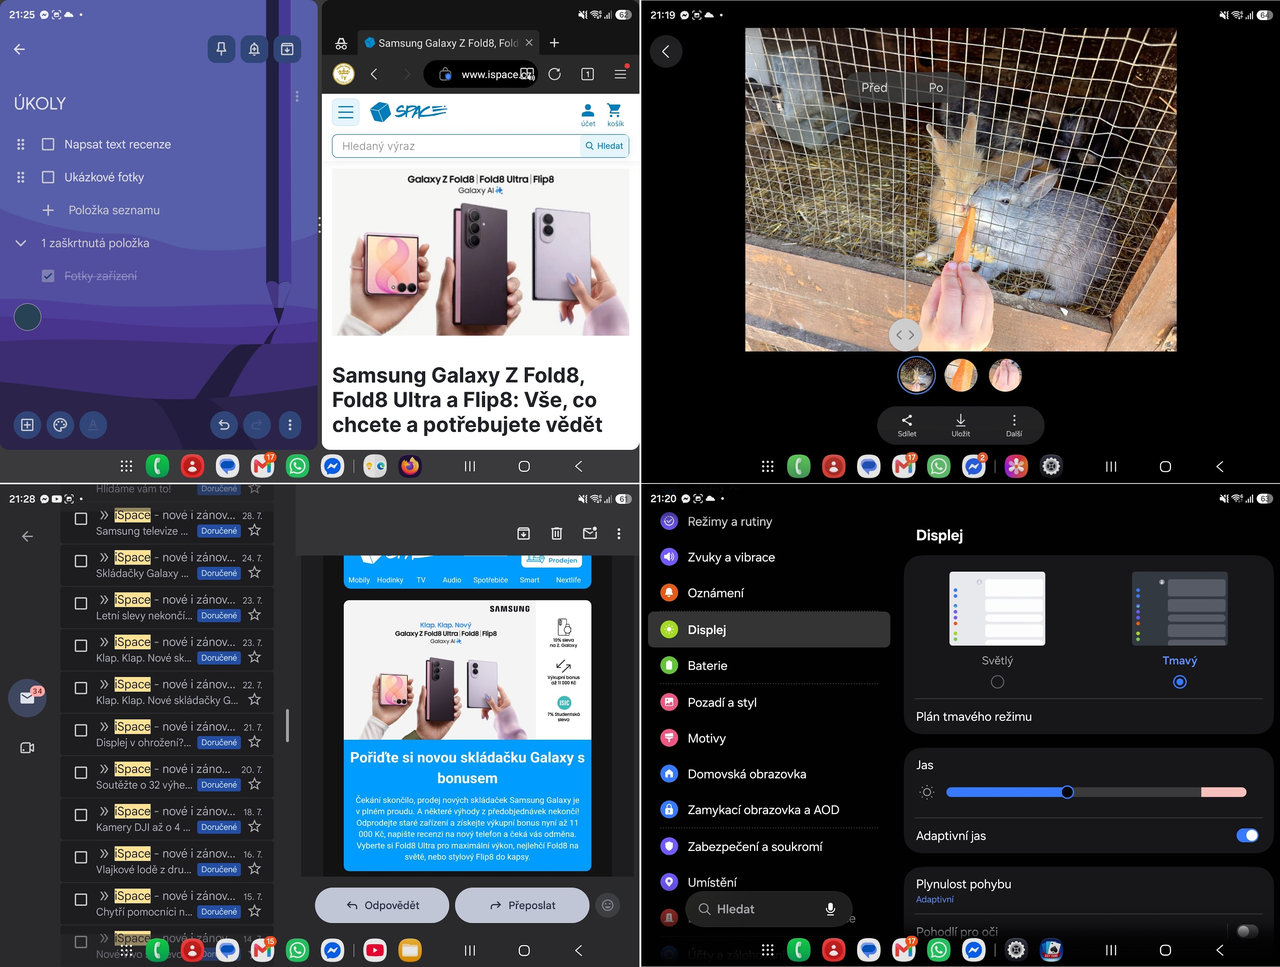Toggle the Adaptivní jas switch
The image size is (1280, 967).
point(1246,835)
